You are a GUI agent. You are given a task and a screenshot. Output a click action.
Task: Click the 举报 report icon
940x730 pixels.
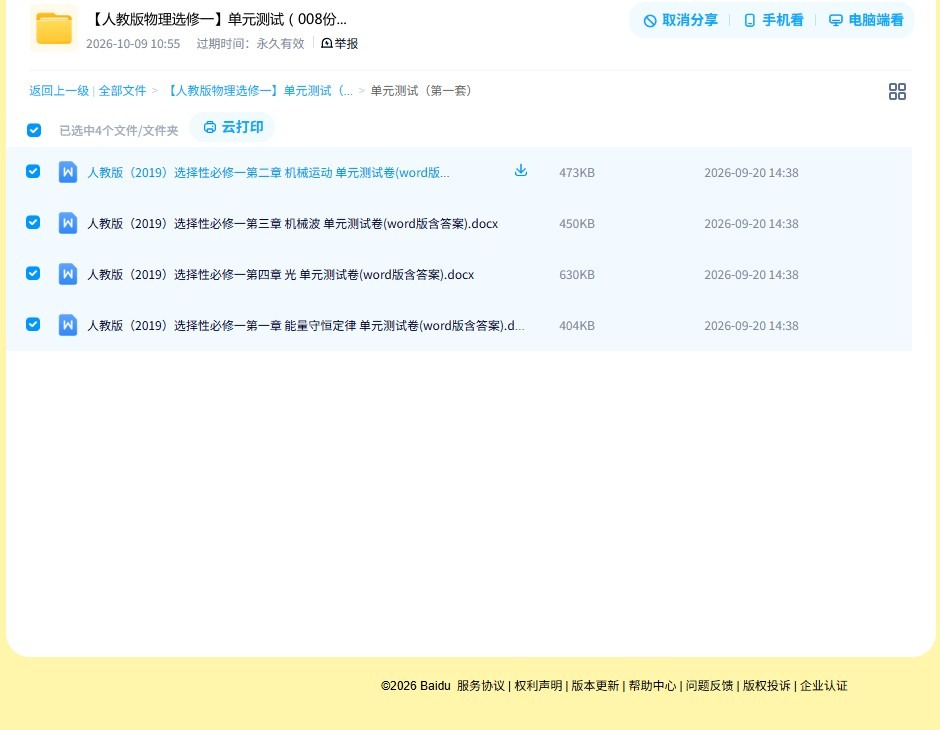(x=327, y=43)
